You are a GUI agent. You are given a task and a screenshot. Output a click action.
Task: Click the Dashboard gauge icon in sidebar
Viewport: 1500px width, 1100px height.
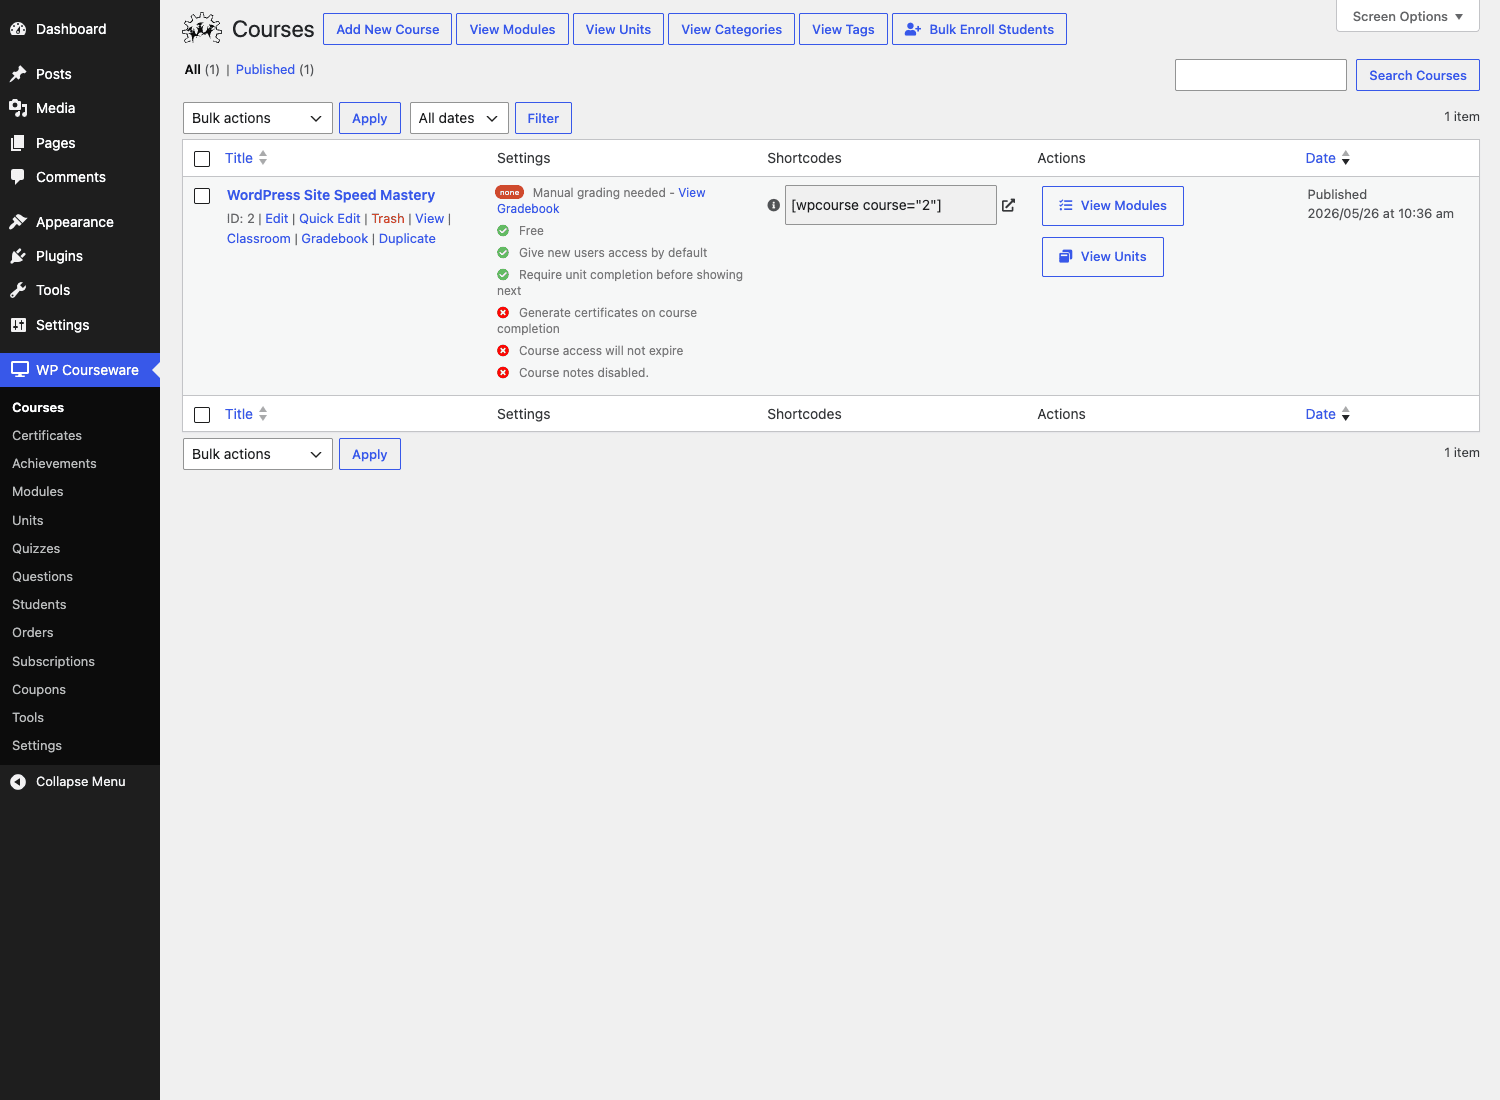click(x=18, y=29)
